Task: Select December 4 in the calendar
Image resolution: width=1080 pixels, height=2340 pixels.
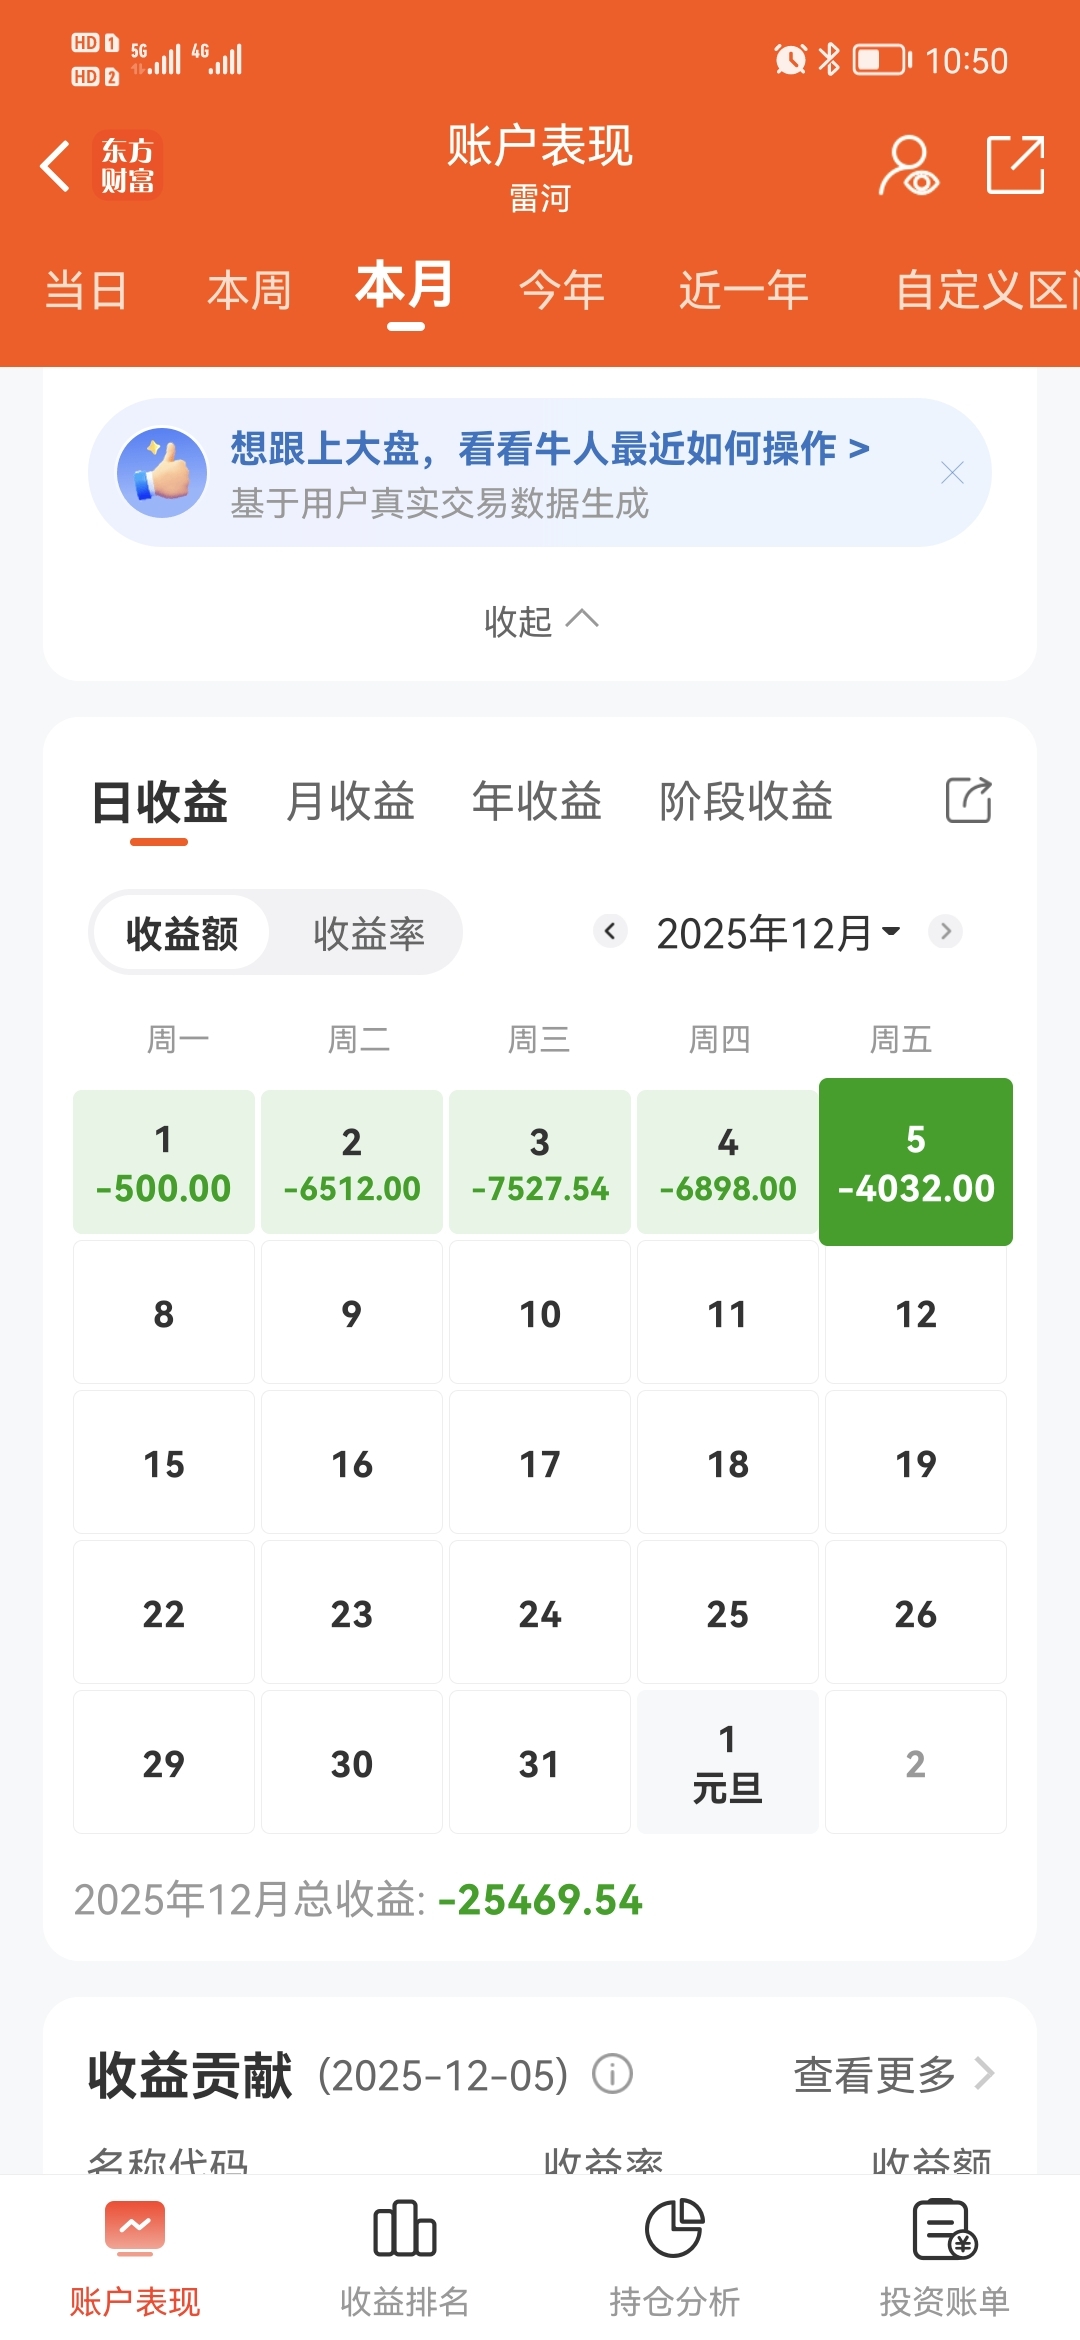Action: [x=728, y=1161]
